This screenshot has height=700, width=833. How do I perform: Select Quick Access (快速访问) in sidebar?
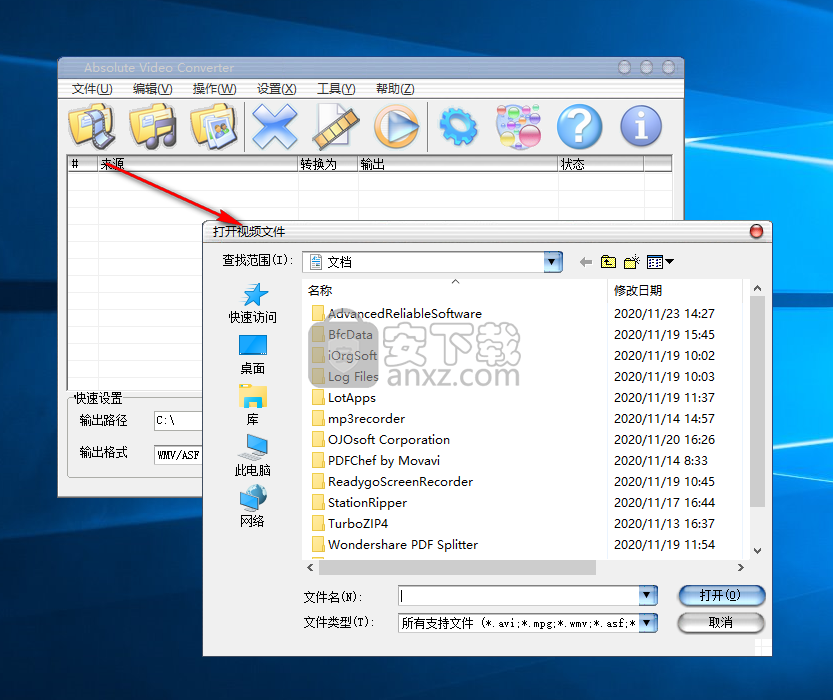[x=252, y=303]
